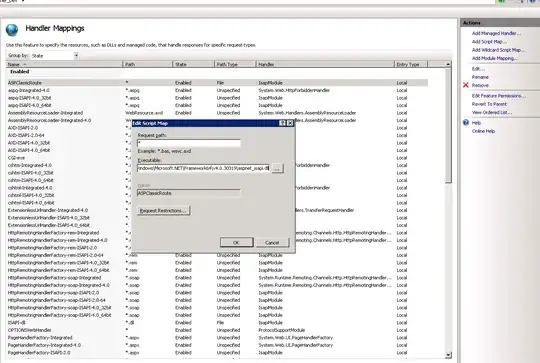Image resolution: width=540 pixels, height=363 pixels.
Task: Click the red X Remove icon
Action: pyautogui.click(x=466, y=85)
